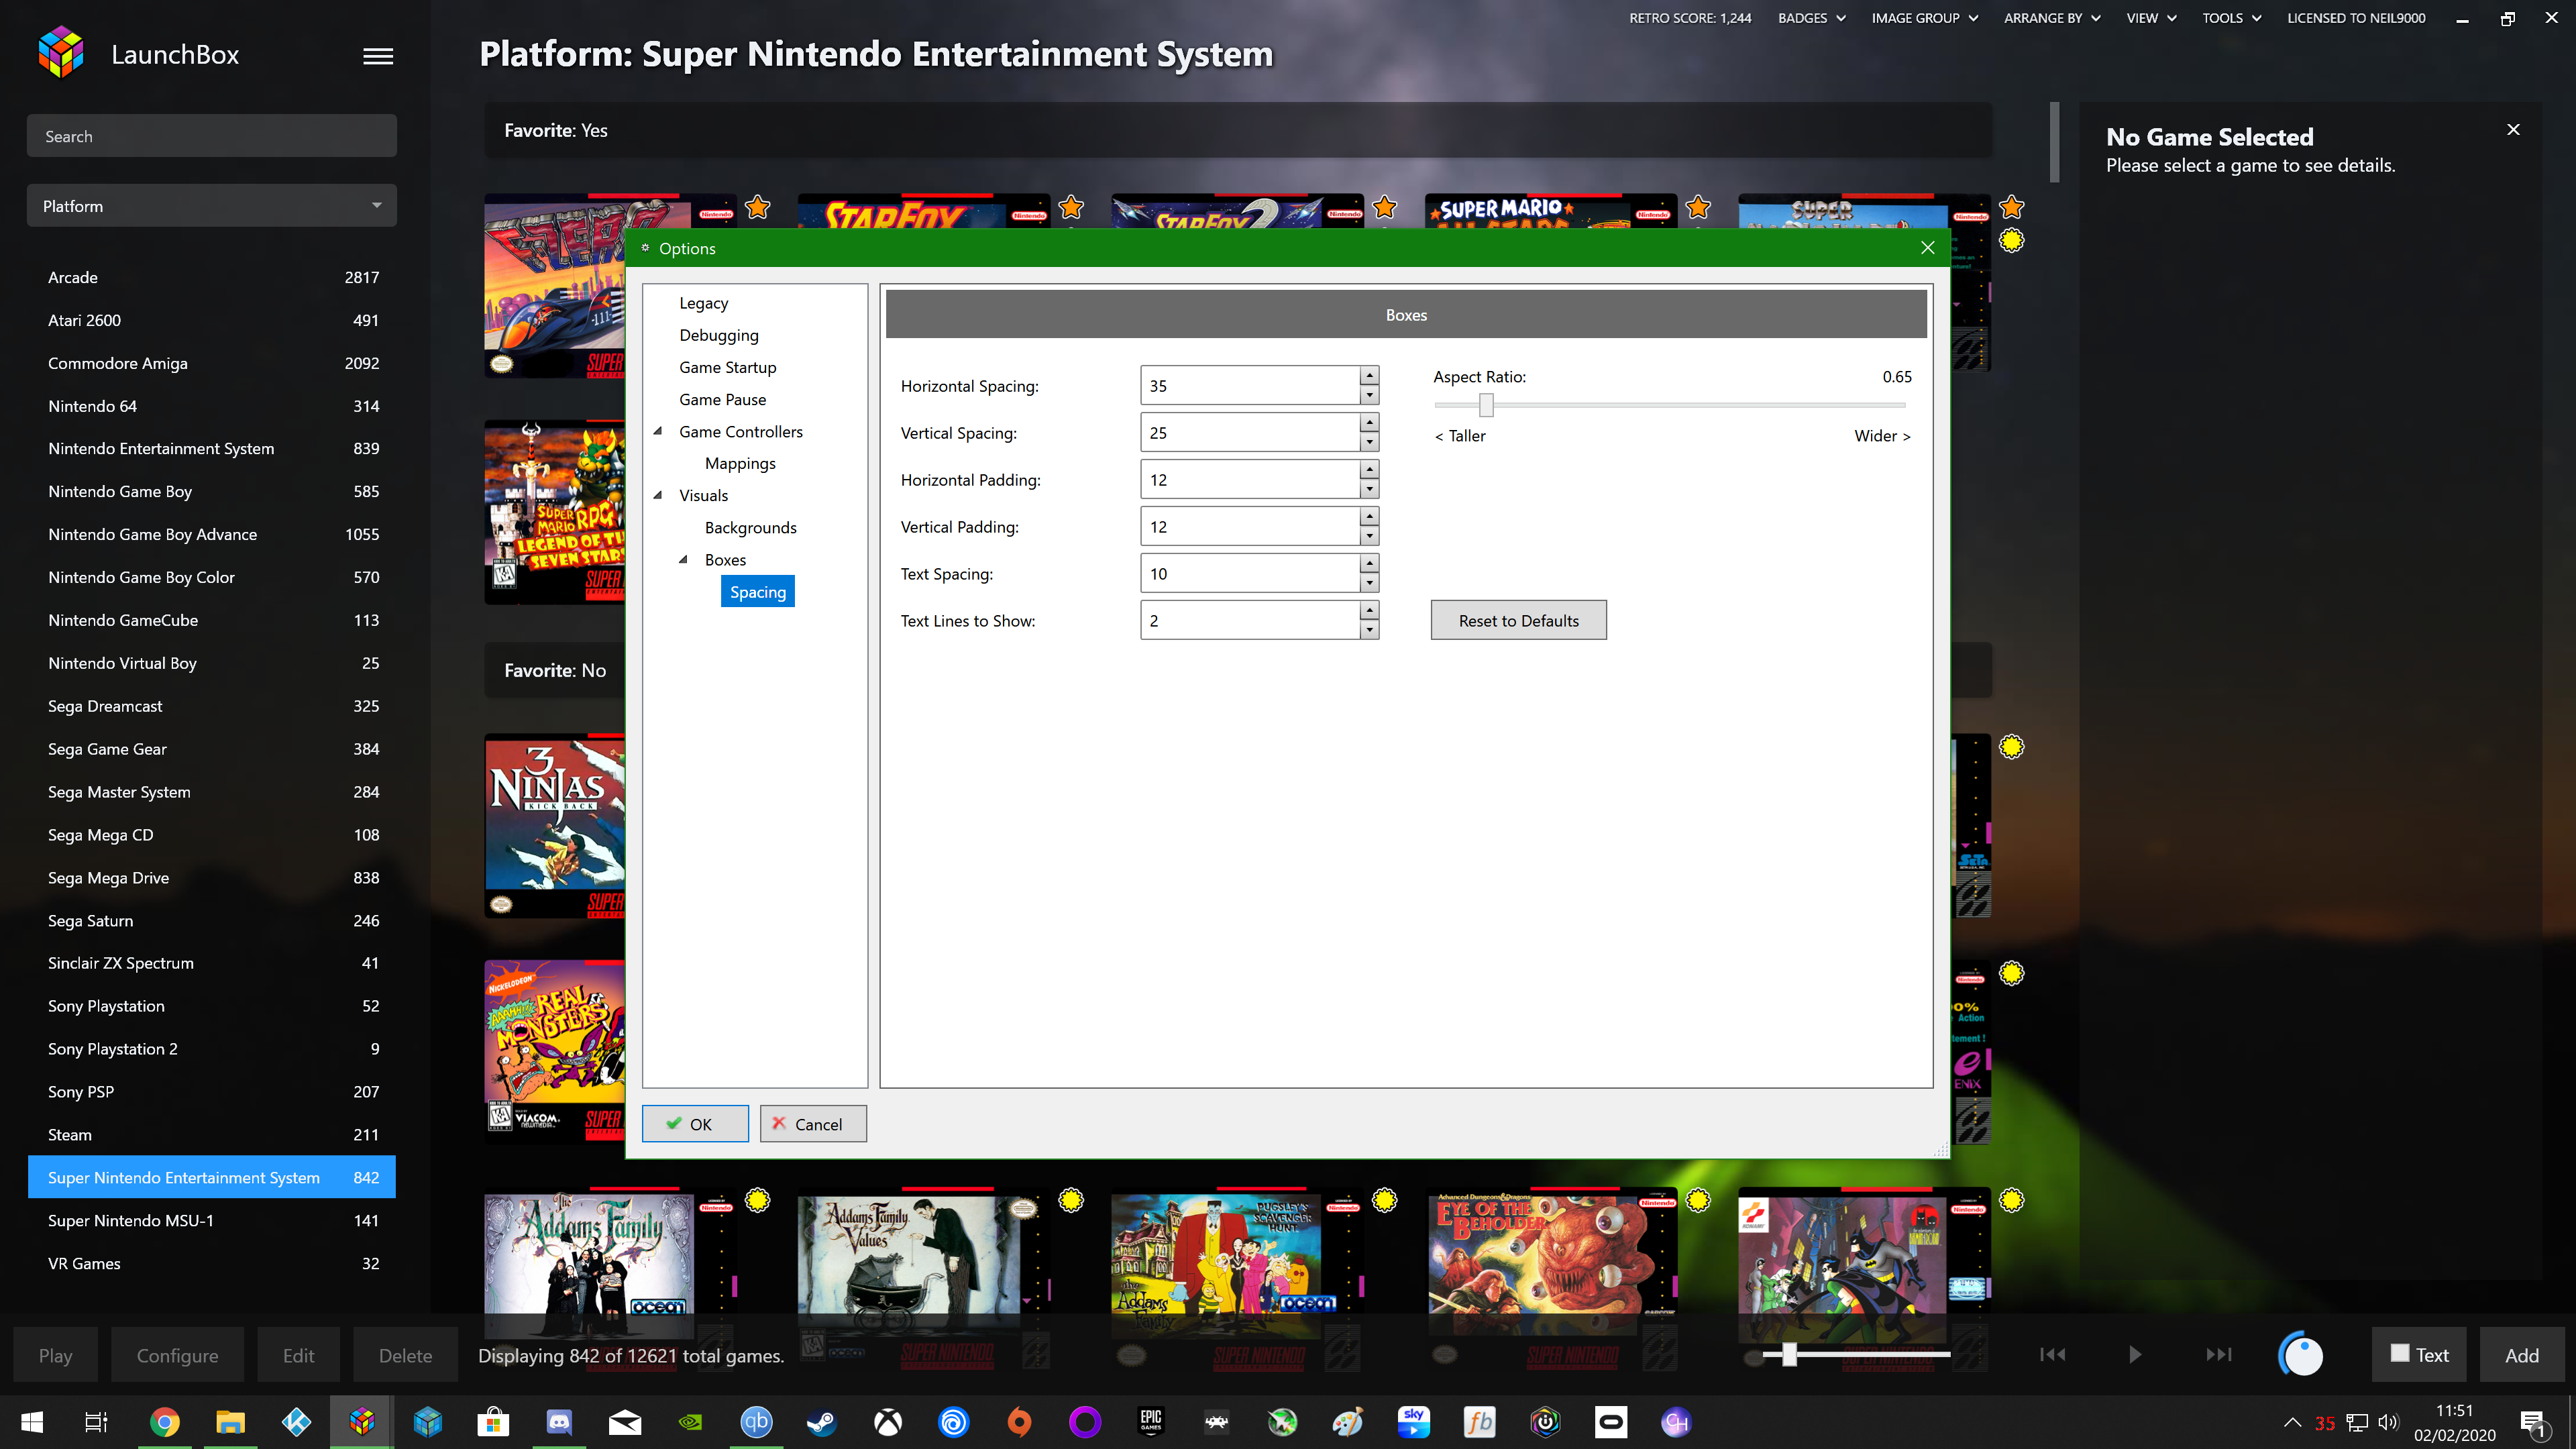Open the IMAGE GROUP dropdown menu

1924,18
